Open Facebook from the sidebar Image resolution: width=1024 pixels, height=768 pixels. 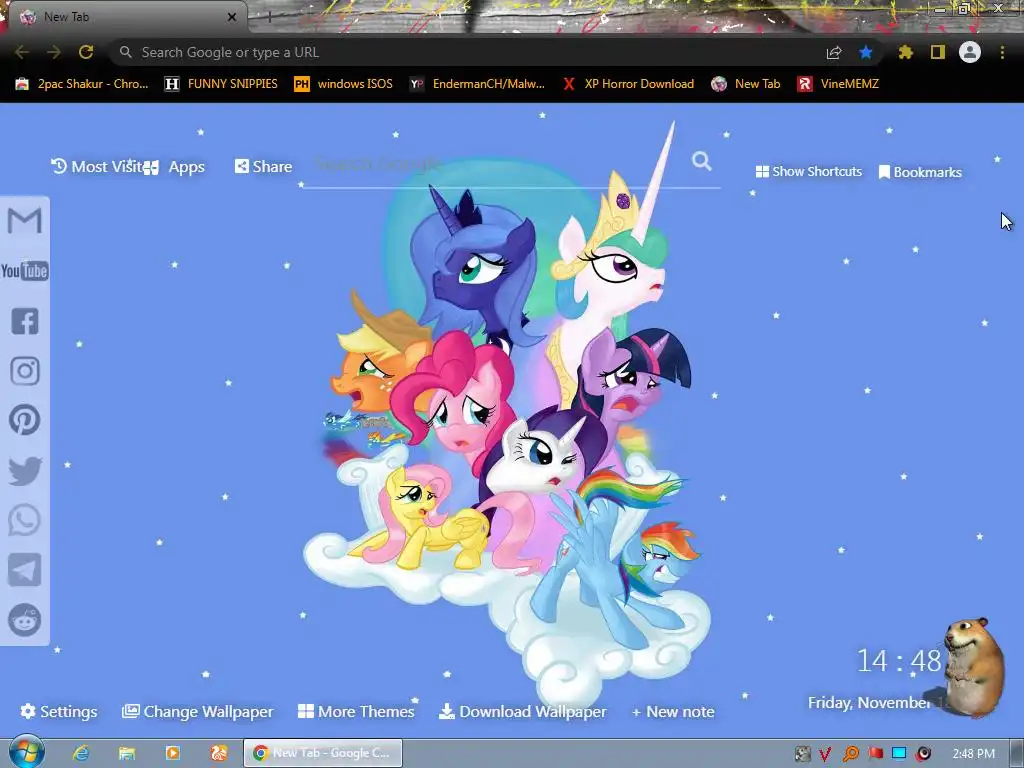tap(25, 321)
